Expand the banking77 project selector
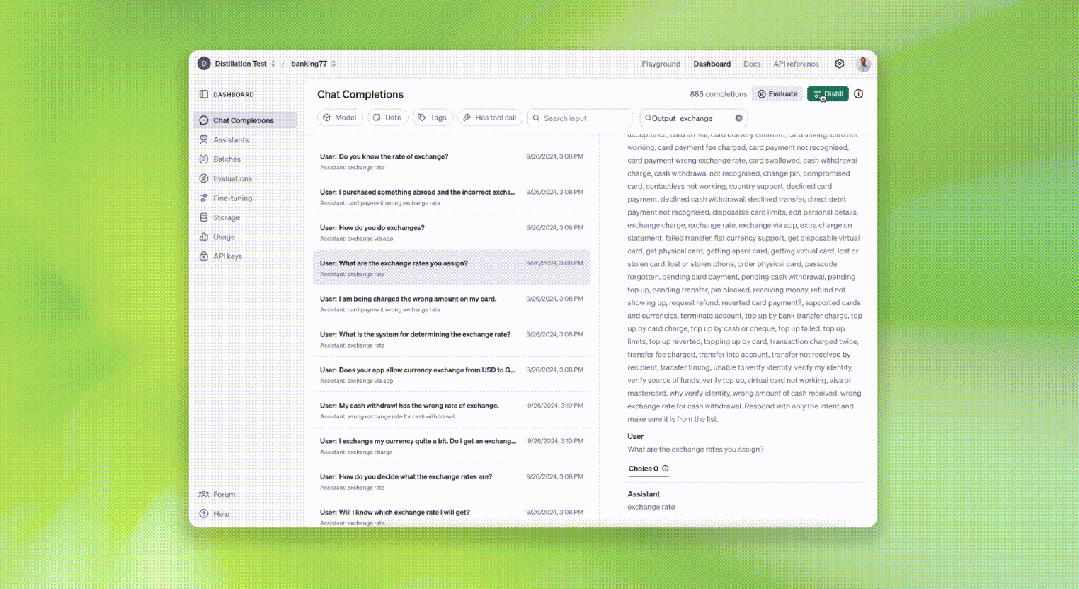The image size is (1079, 589). 334,64
